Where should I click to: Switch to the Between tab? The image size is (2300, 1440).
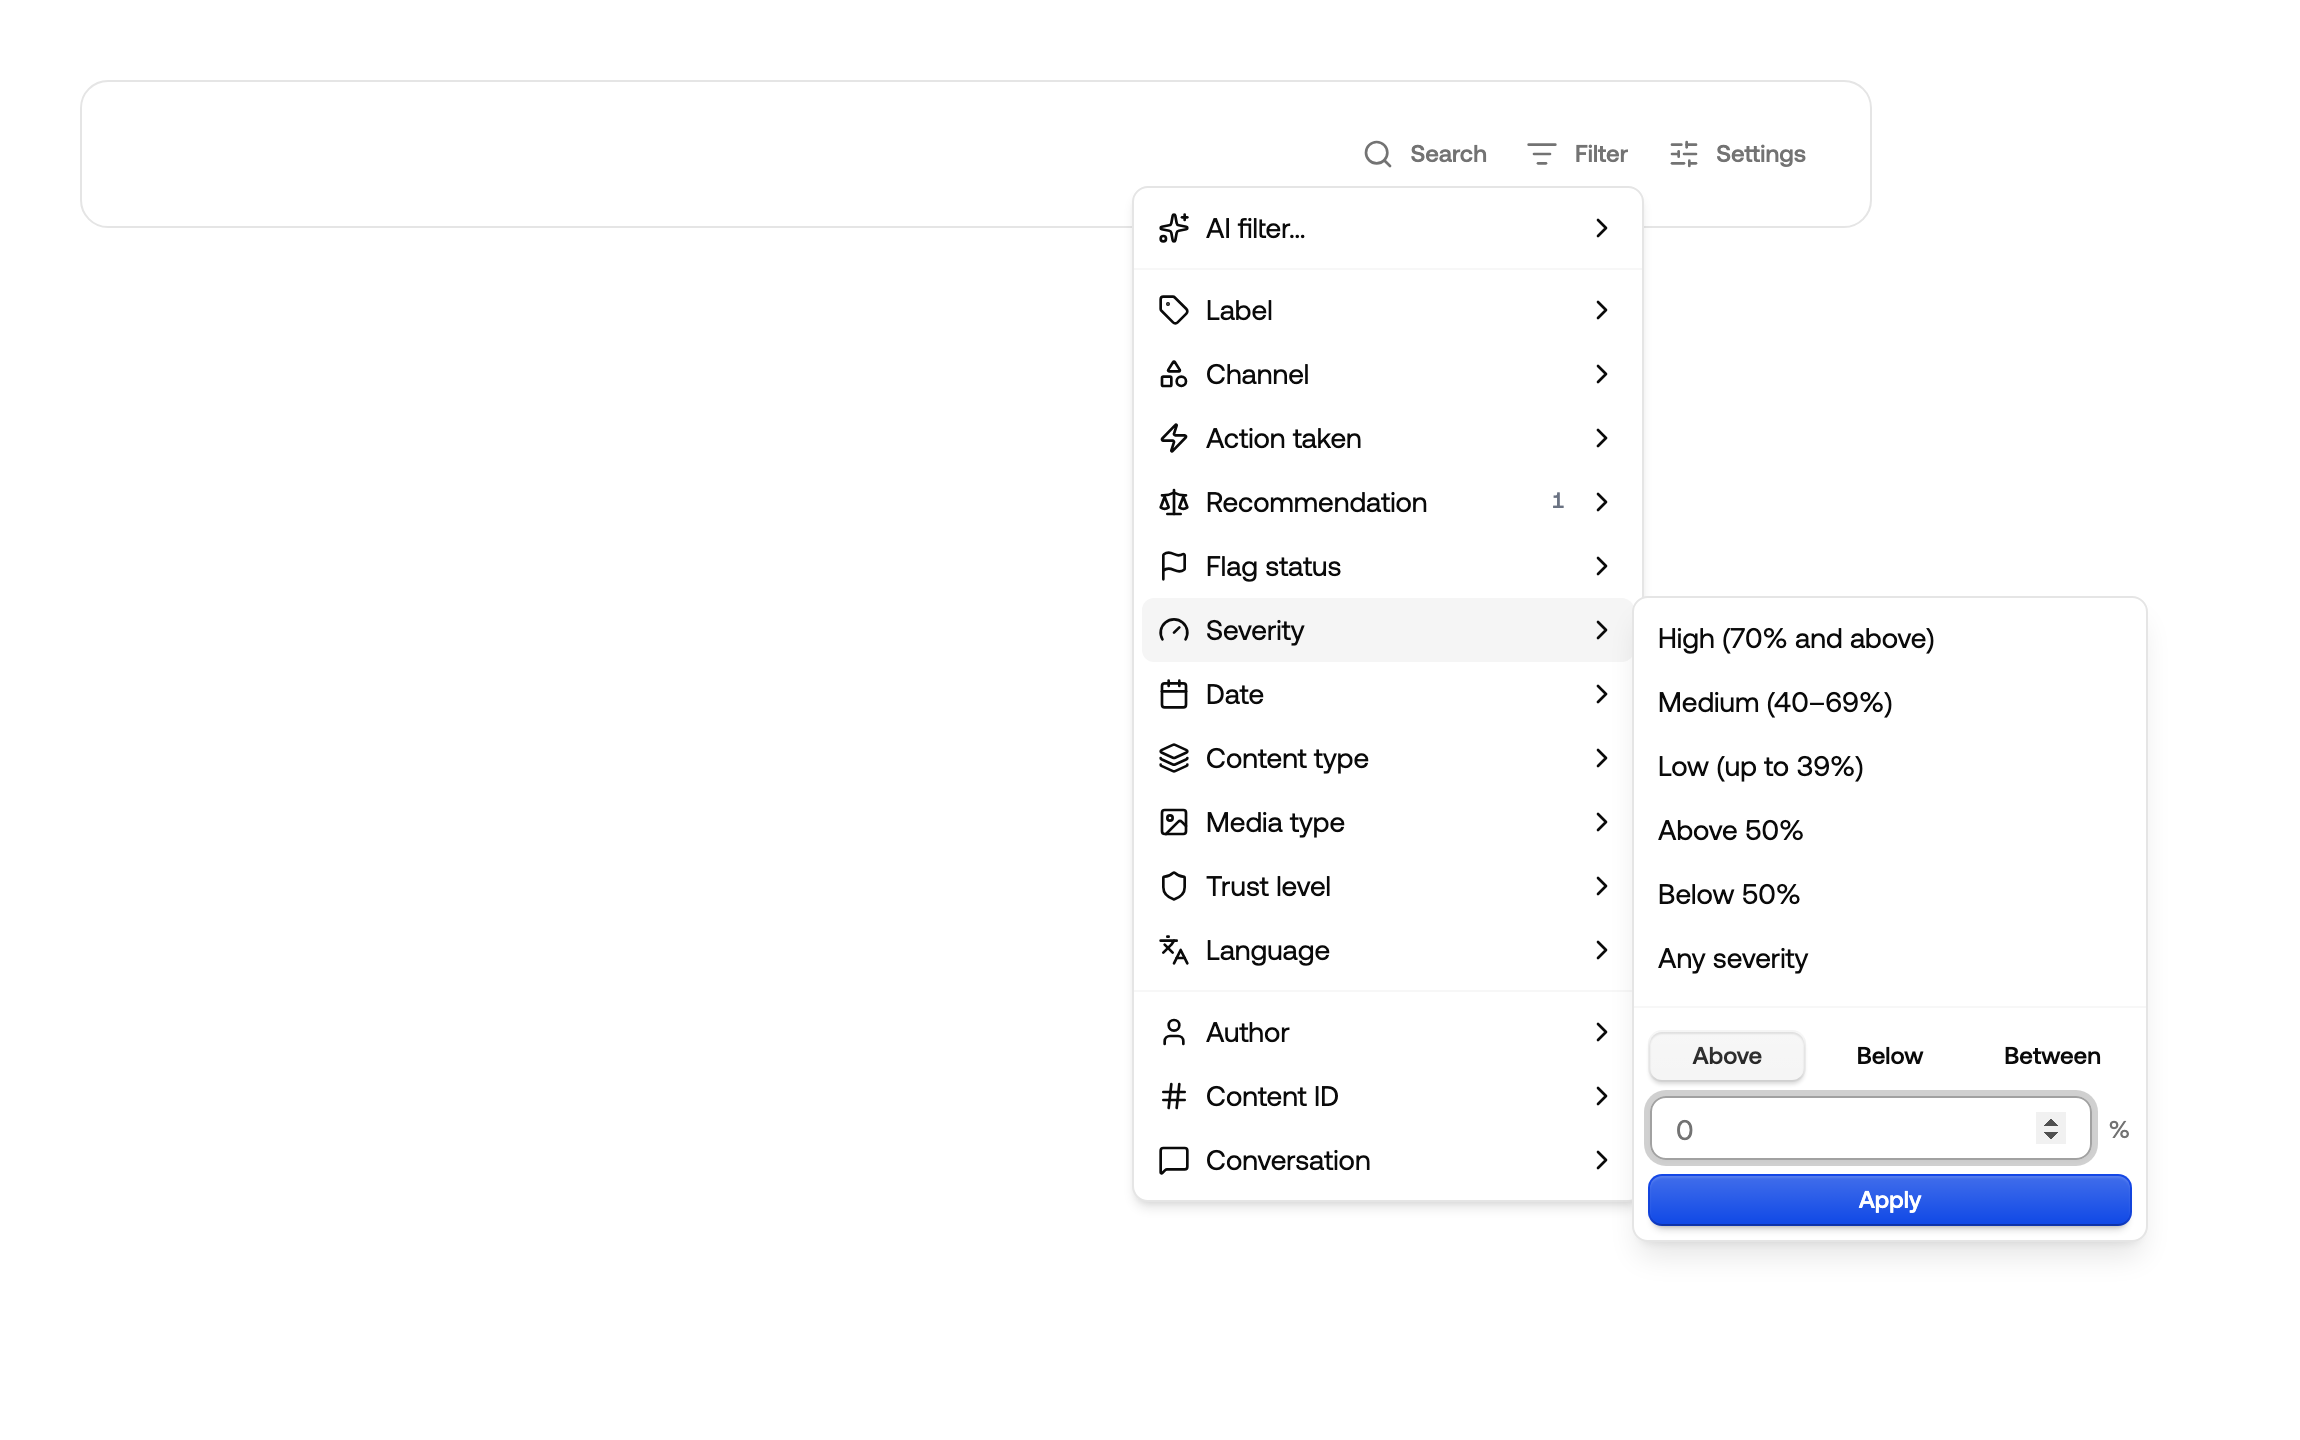tap(2052, 1056)
